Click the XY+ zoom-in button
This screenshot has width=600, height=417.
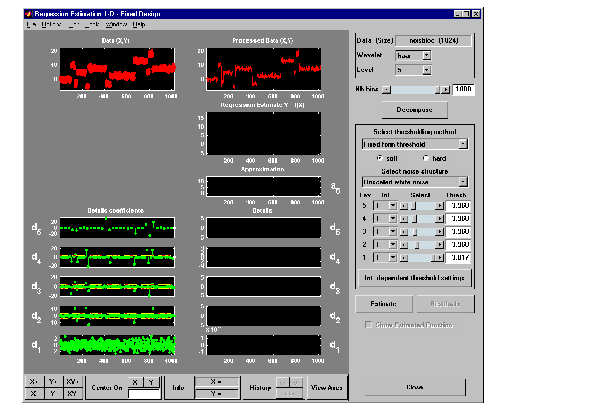click(x=72, y=382)
